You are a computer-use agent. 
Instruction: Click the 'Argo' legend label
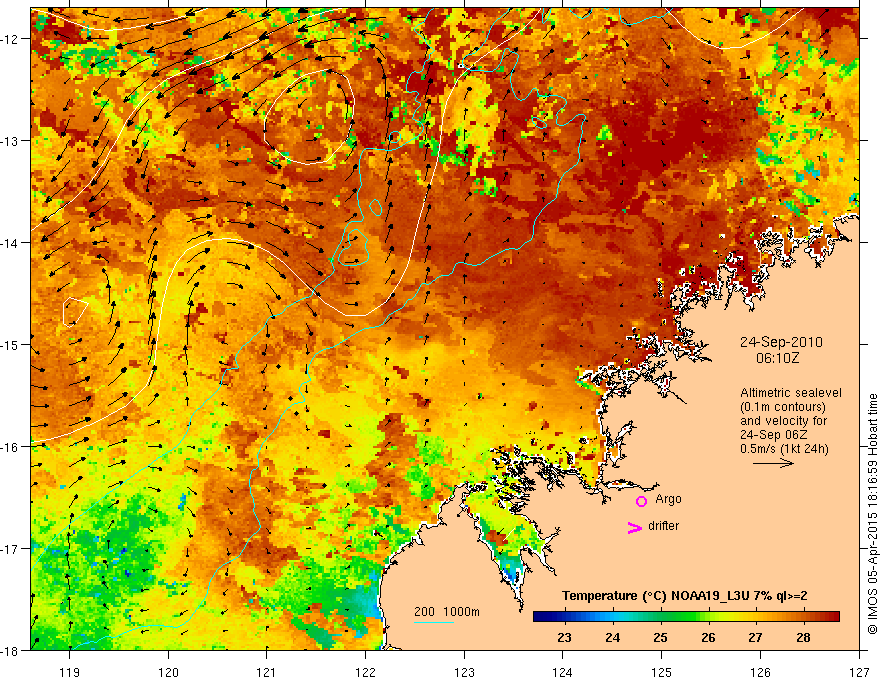pyautogui.click(x=668, y=499)
